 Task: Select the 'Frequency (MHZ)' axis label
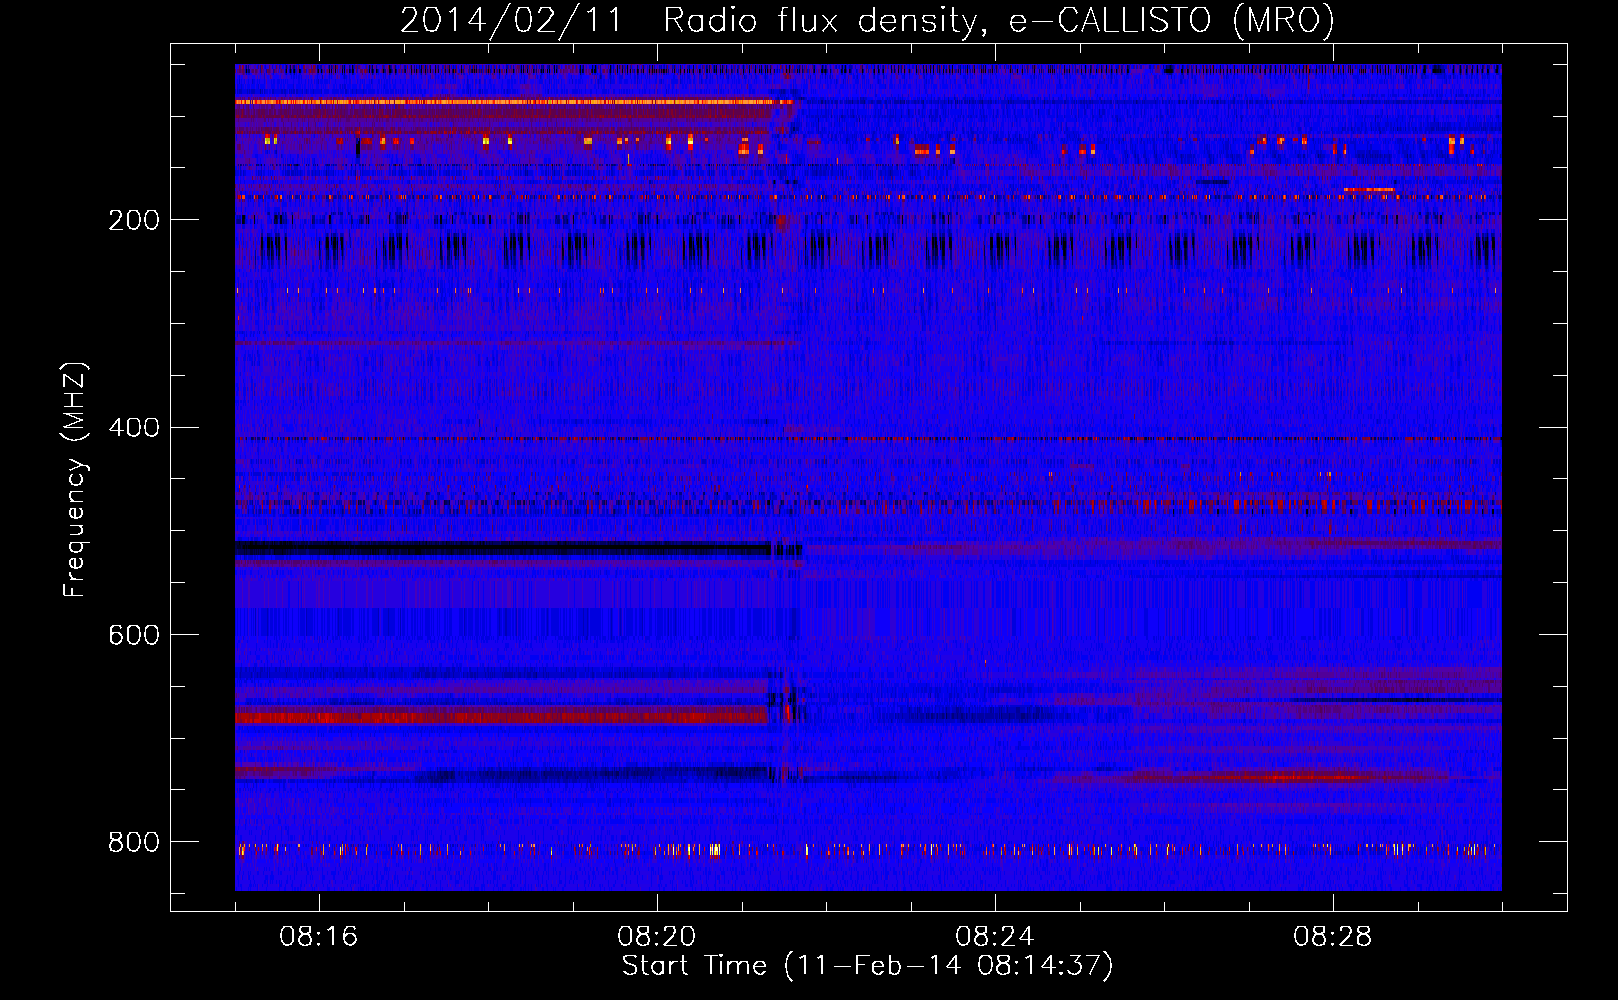[x=75, y=480]
